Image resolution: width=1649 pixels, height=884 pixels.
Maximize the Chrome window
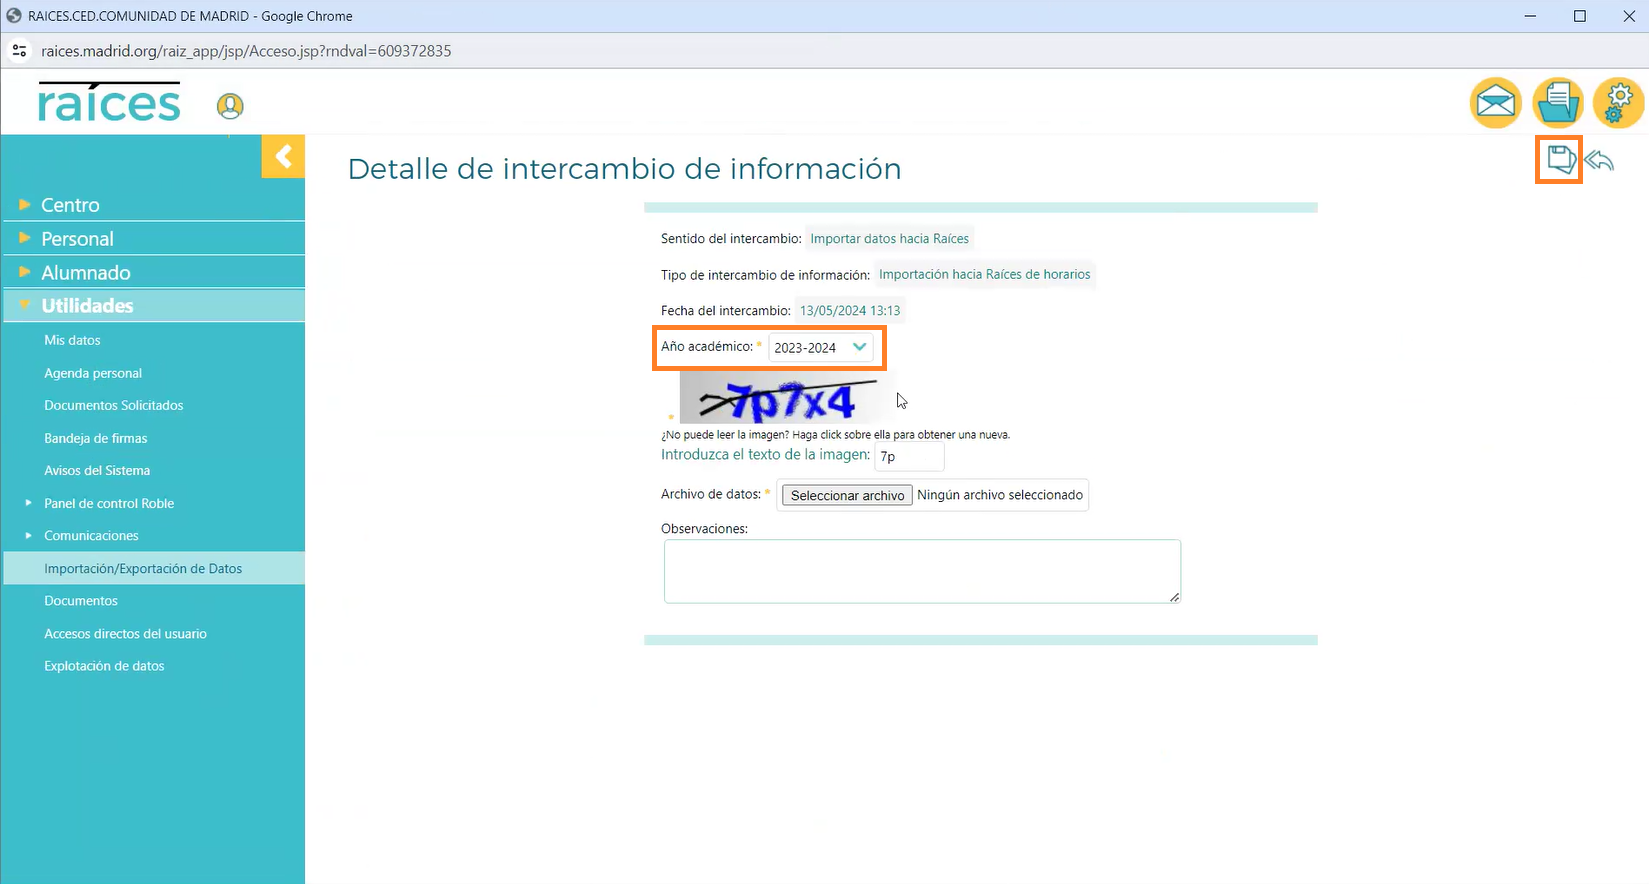[1580, 16]
